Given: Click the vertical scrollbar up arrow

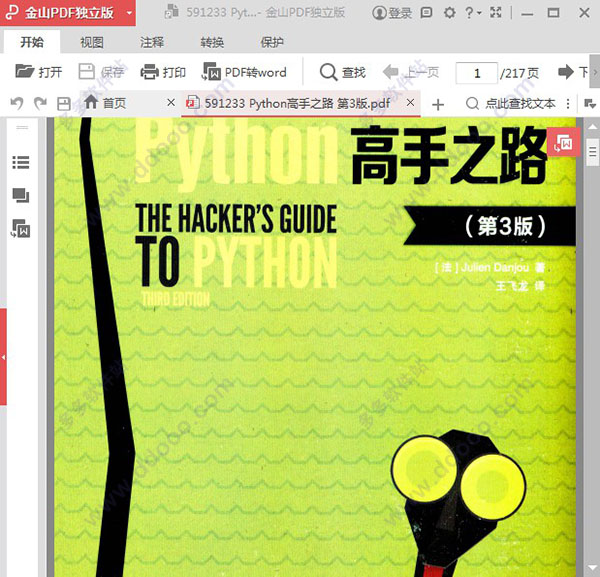Looking at the screenshot, I should click(592, 126).
